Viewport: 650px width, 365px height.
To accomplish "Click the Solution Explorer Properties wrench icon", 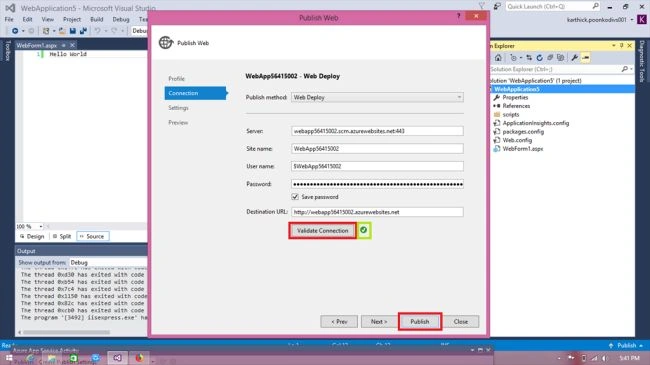I will [575, 58].
